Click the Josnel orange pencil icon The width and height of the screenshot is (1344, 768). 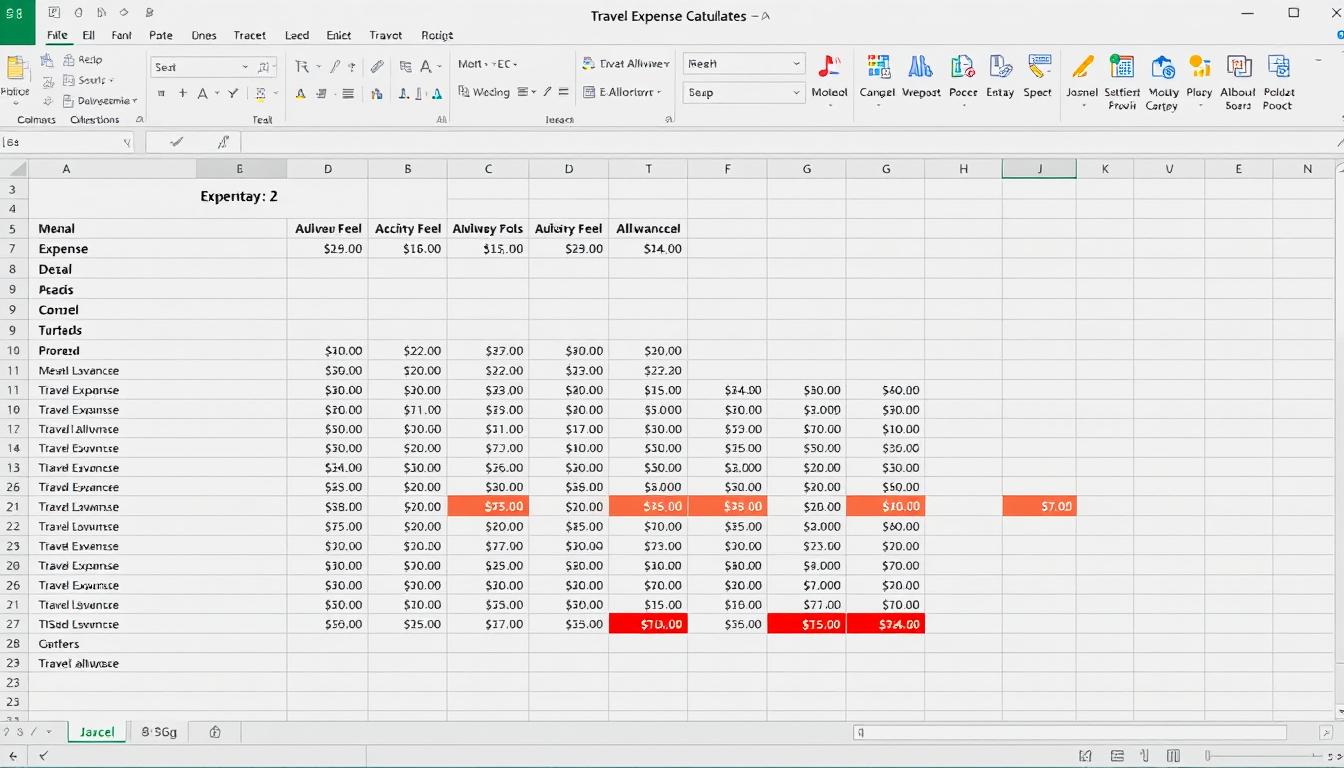[x=1082, y=67]
